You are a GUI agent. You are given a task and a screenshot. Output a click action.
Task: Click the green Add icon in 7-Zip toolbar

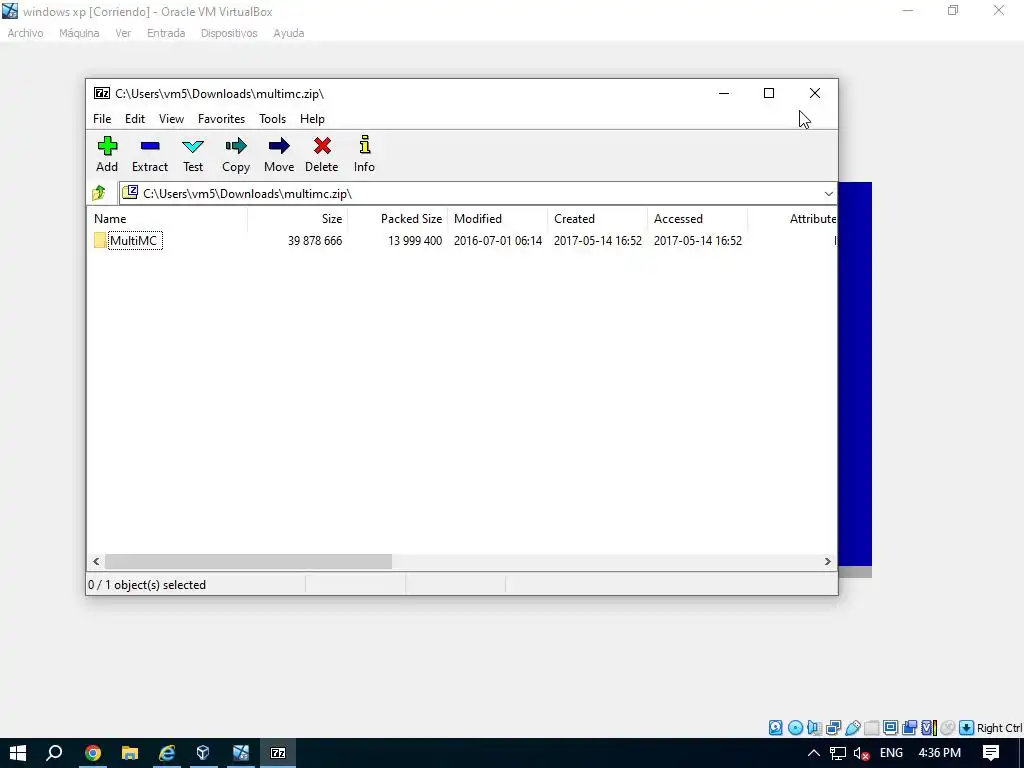[x=107, y=146]
